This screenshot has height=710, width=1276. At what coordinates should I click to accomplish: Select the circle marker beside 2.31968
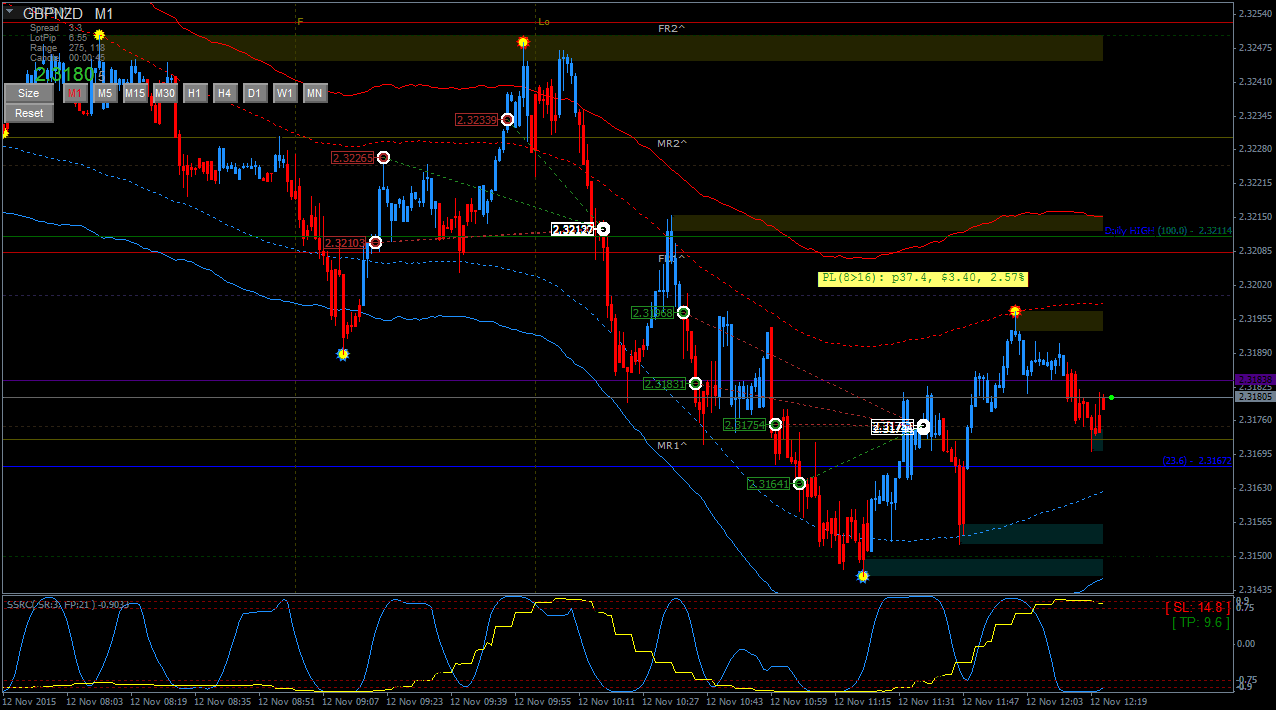pos(683,312)
